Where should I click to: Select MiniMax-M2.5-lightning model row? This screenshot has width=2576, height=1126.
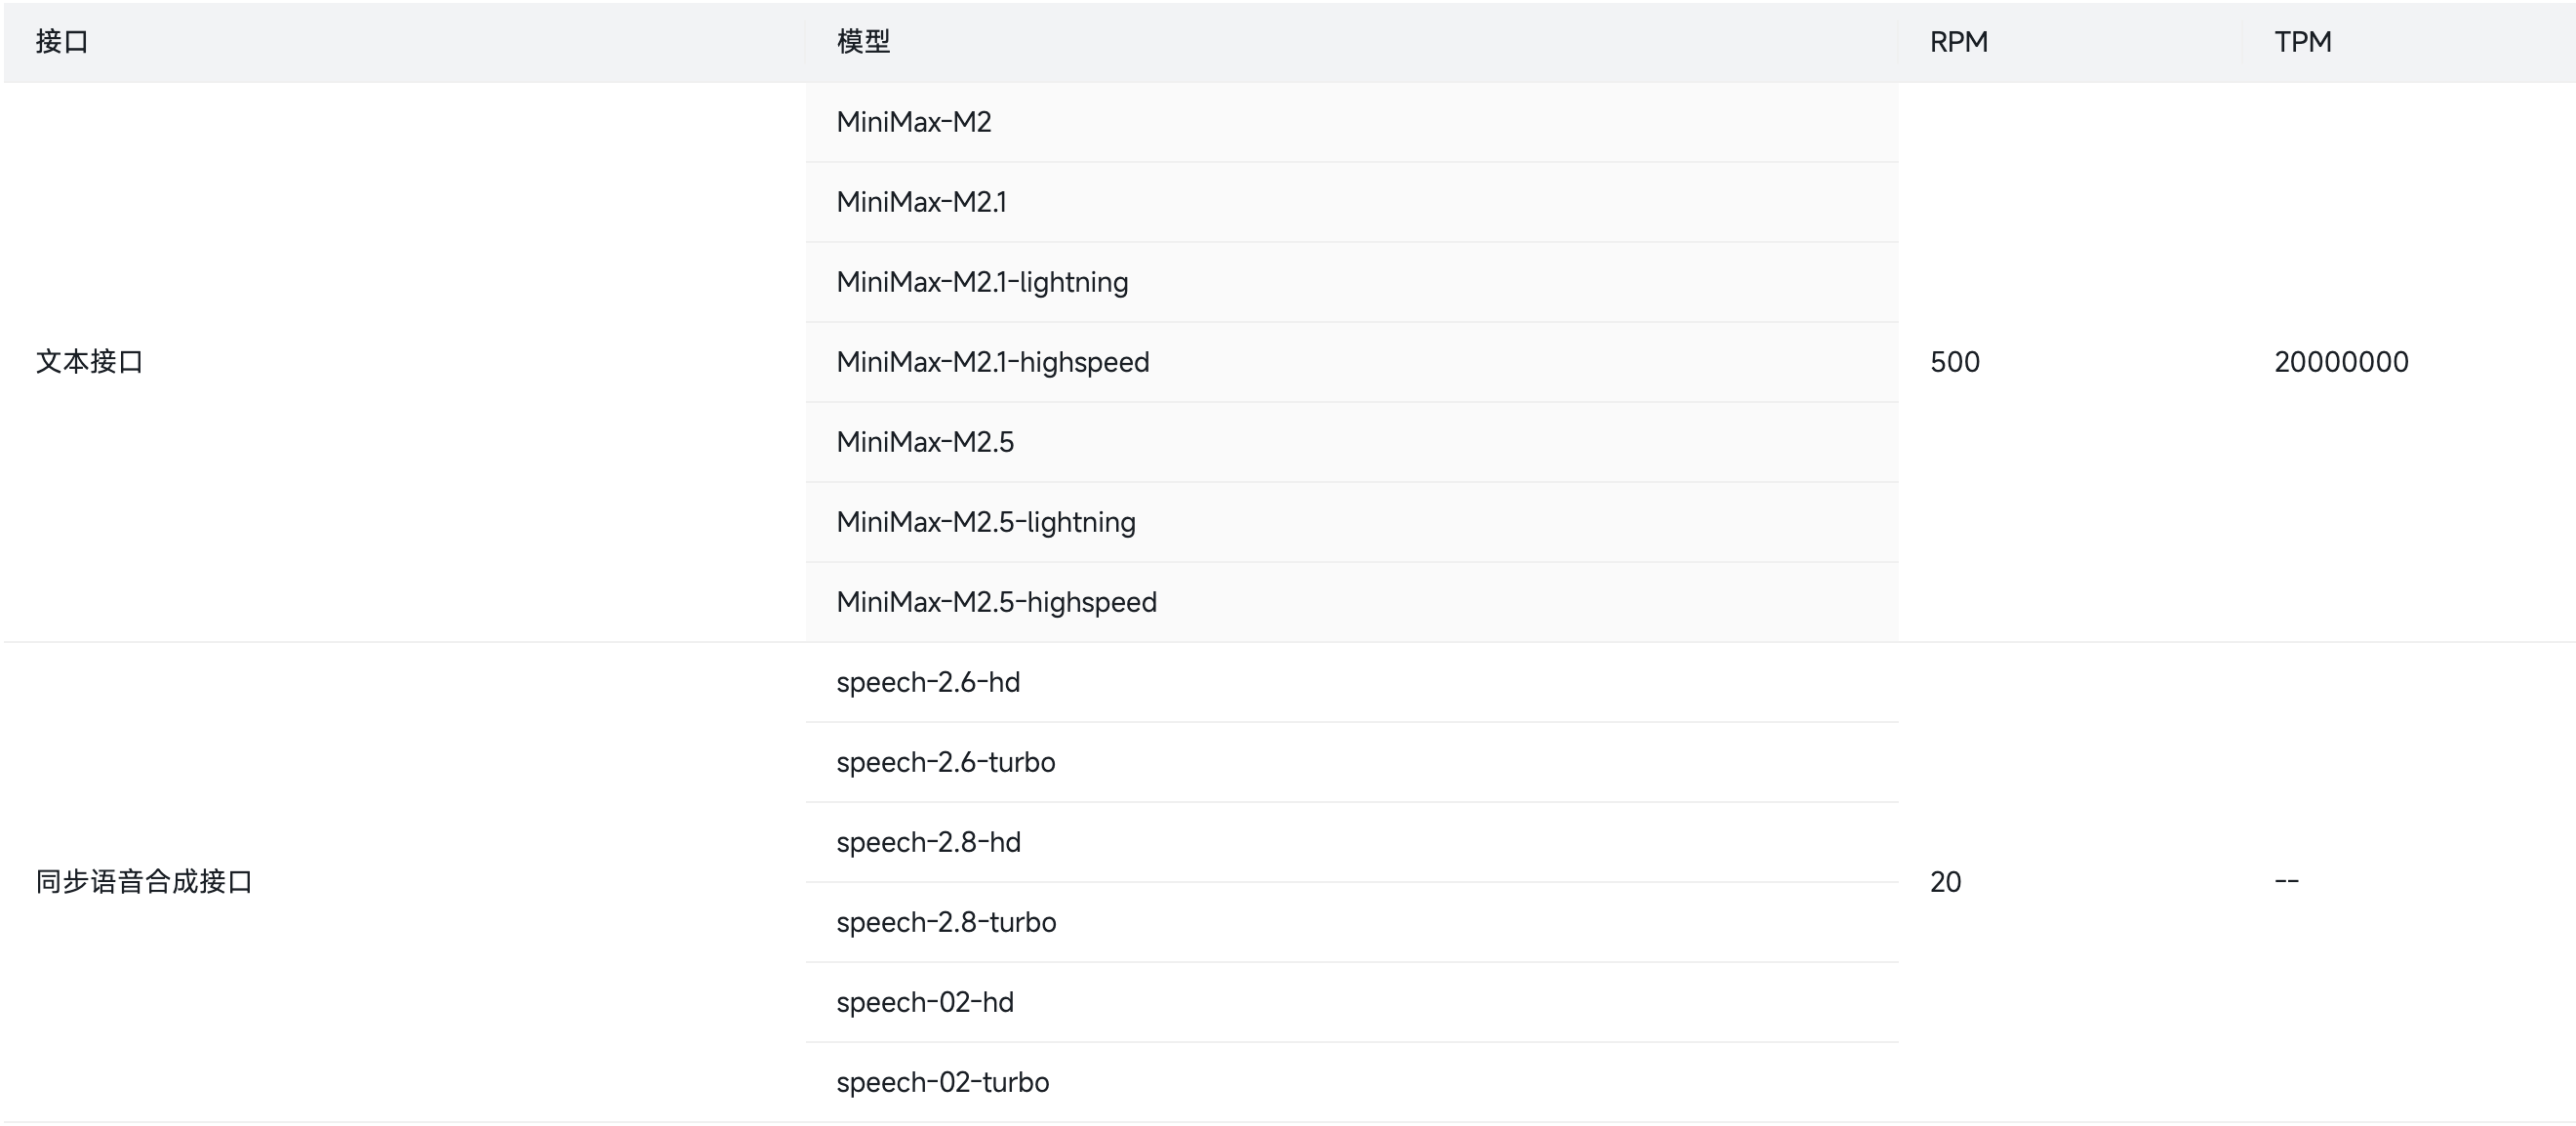[1351, 522]
